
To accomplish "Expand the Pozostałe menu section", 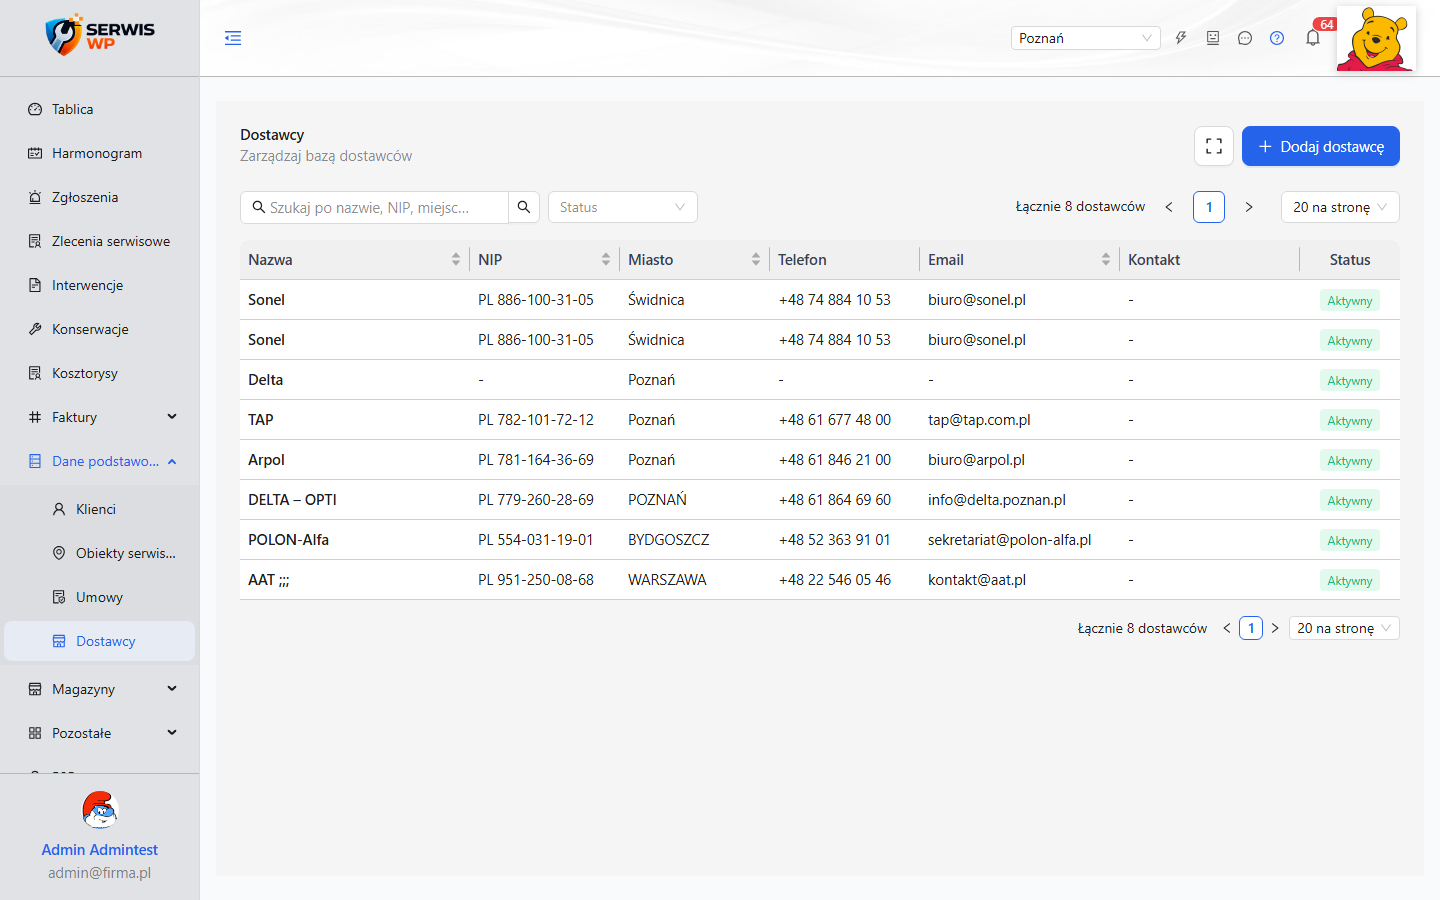I will click(x=100, y=733).
